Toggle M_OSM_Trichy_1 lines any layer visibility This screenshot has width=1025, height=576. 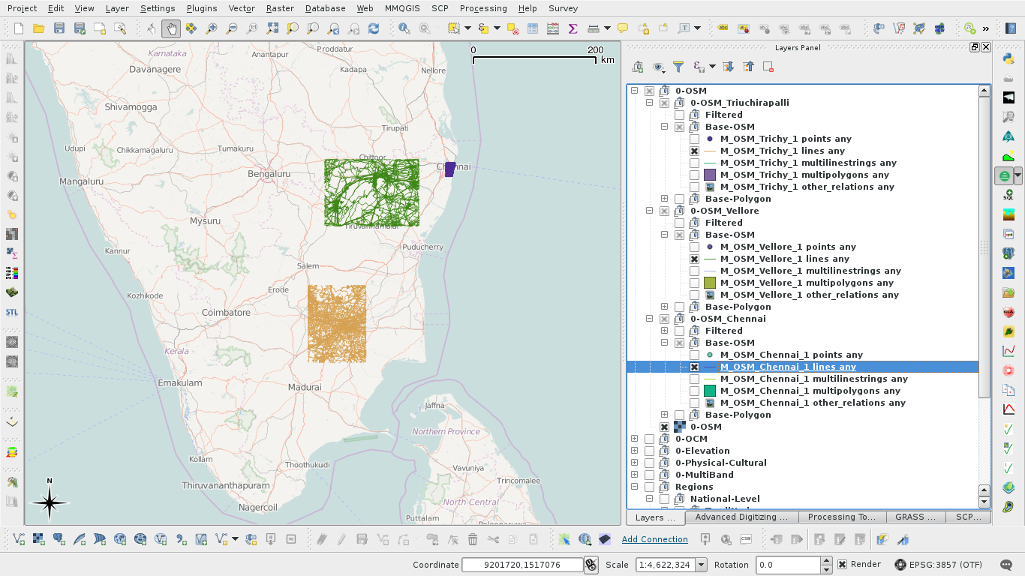coord(694,151)
